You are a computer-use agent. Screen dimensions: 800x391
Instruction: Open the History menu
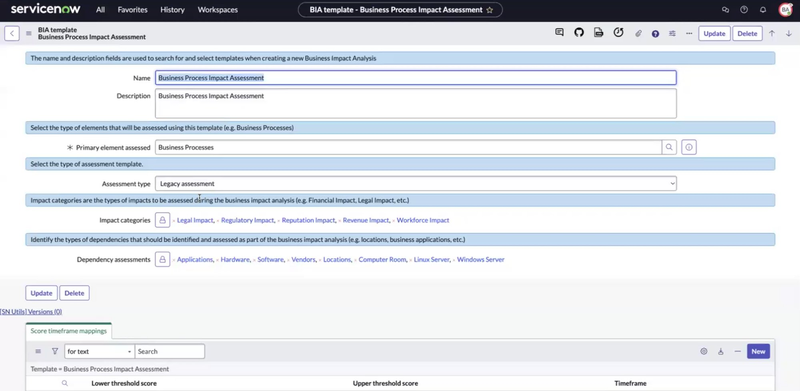(x=172, y=10)
